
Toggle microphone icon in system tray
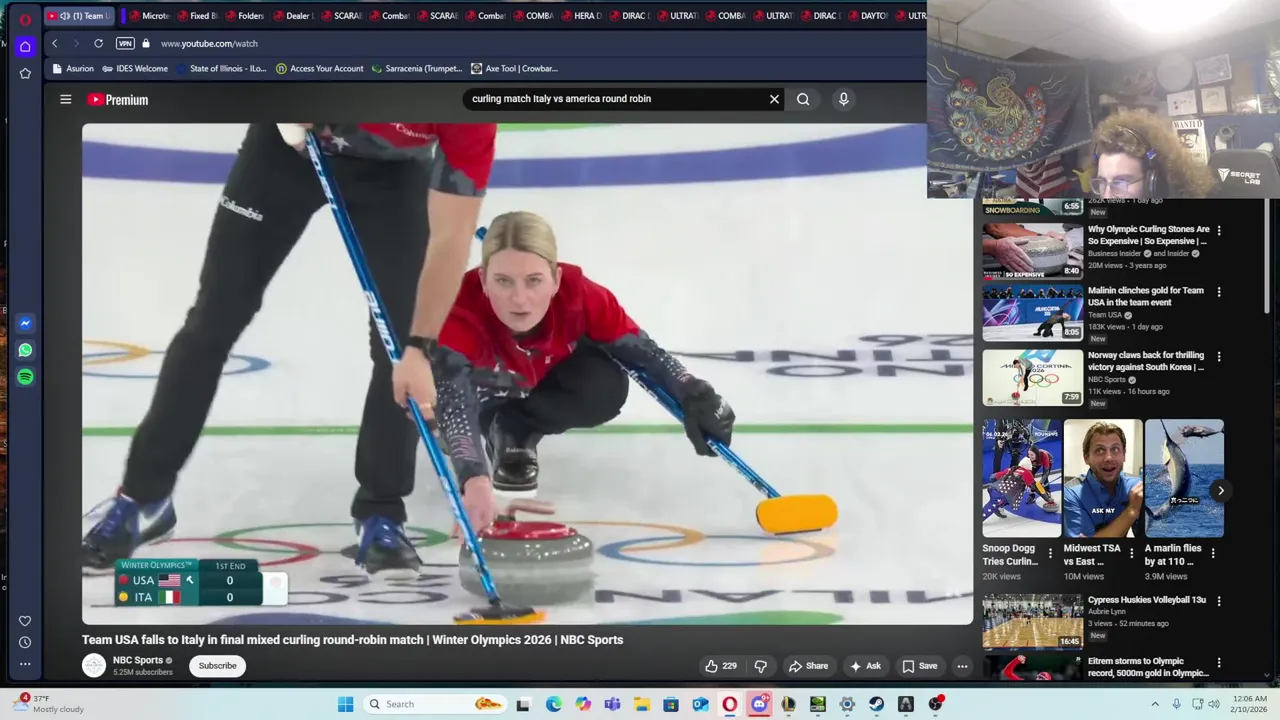pyautogui.click(x=1176, y=704)
